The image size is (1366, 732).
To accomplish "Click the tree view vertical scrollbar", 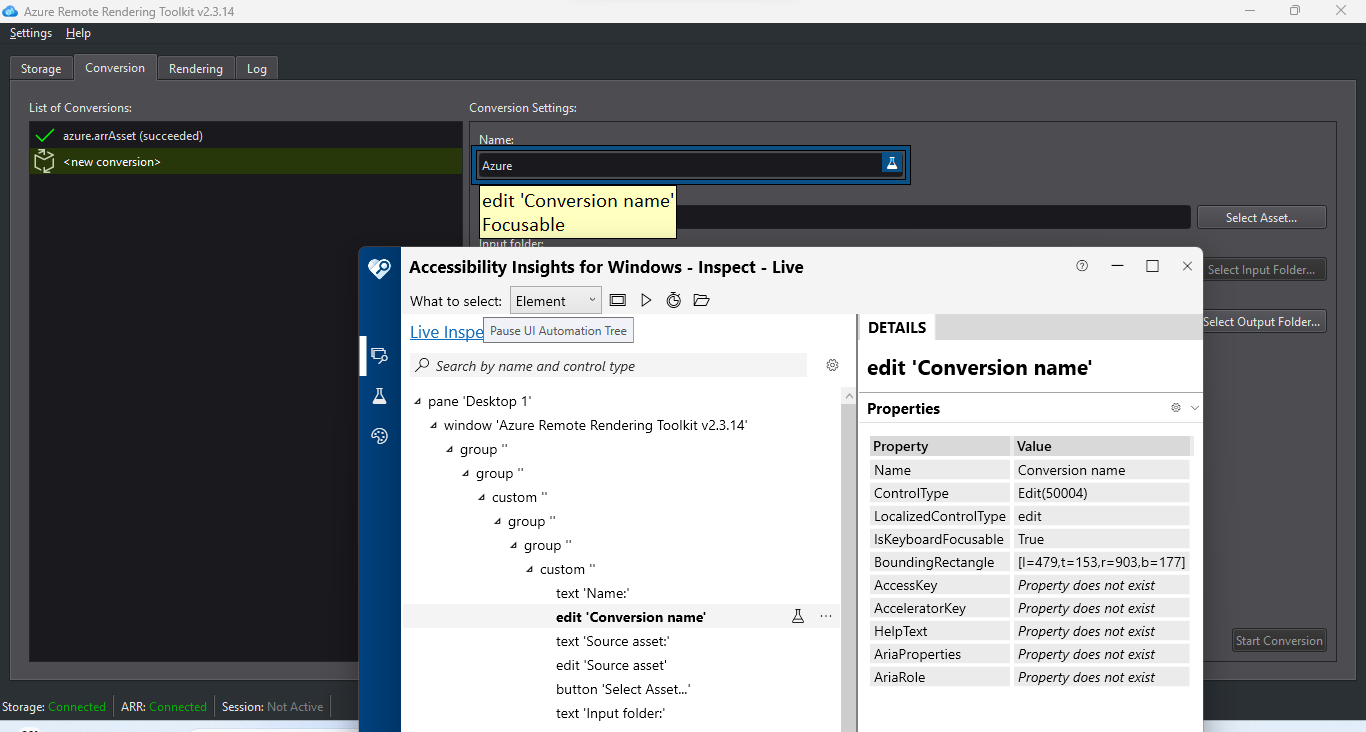I will click(x=848, y=560).
